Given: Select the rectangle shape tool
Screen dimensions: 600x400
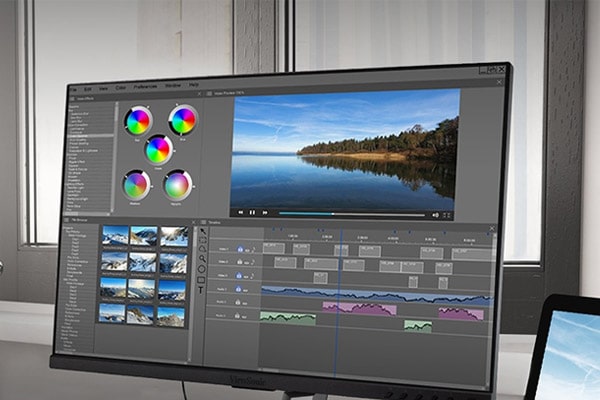Looking at the screenshot, I should tap(203, 278).
